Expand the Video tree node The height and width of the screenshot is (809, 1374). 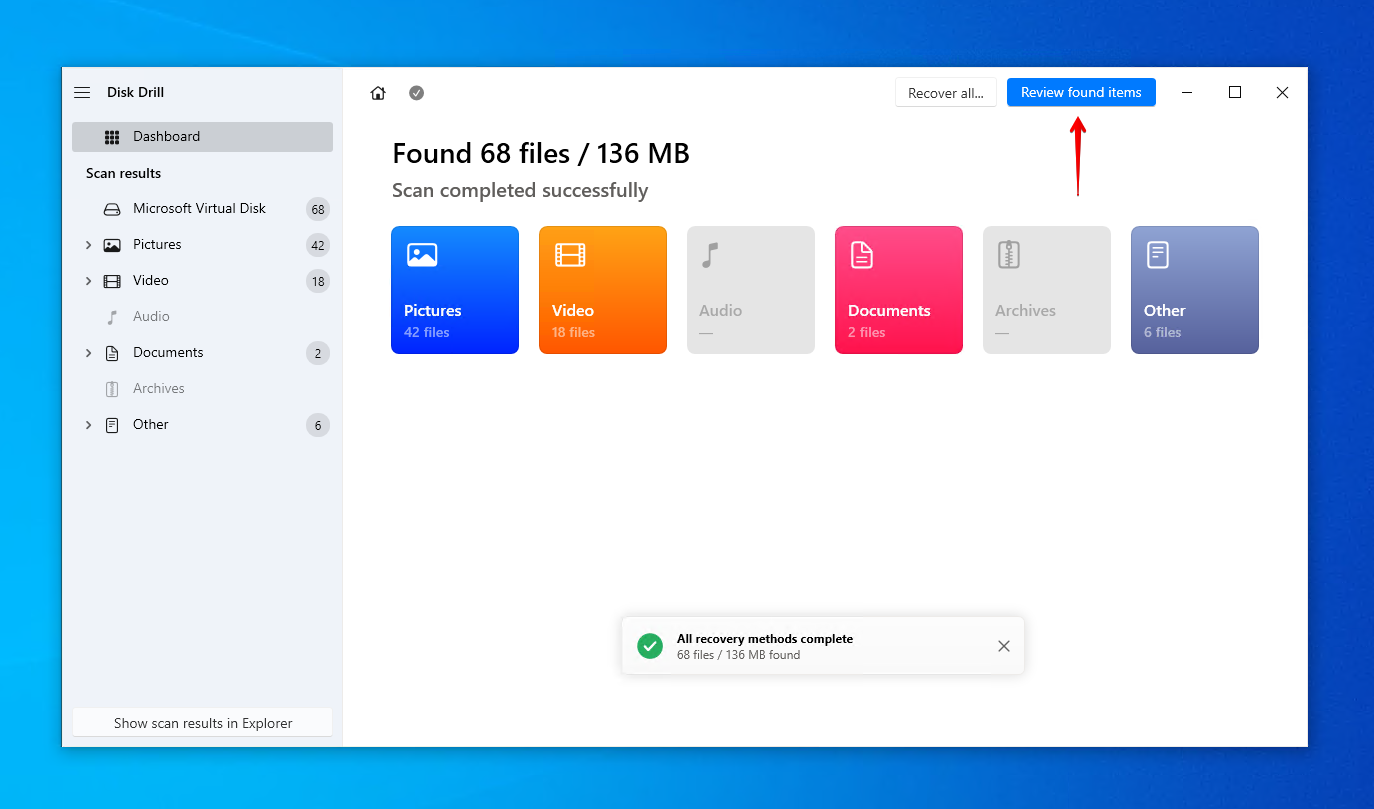tap(88, 281)
